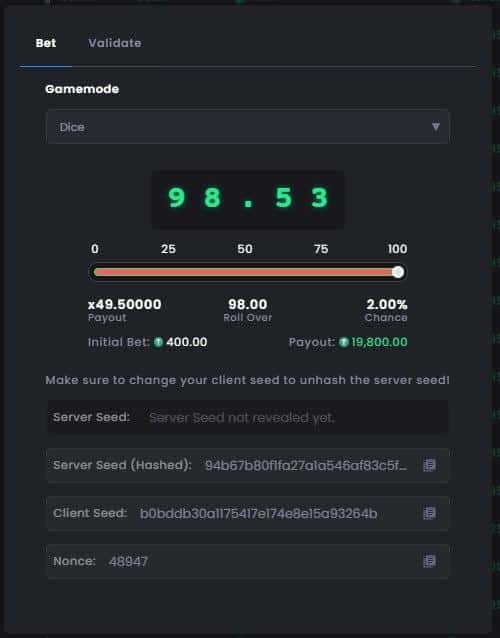Viewport: 500px width, 638px height.
Task: Click the hashed server seed text
Action: coord(306,465)
